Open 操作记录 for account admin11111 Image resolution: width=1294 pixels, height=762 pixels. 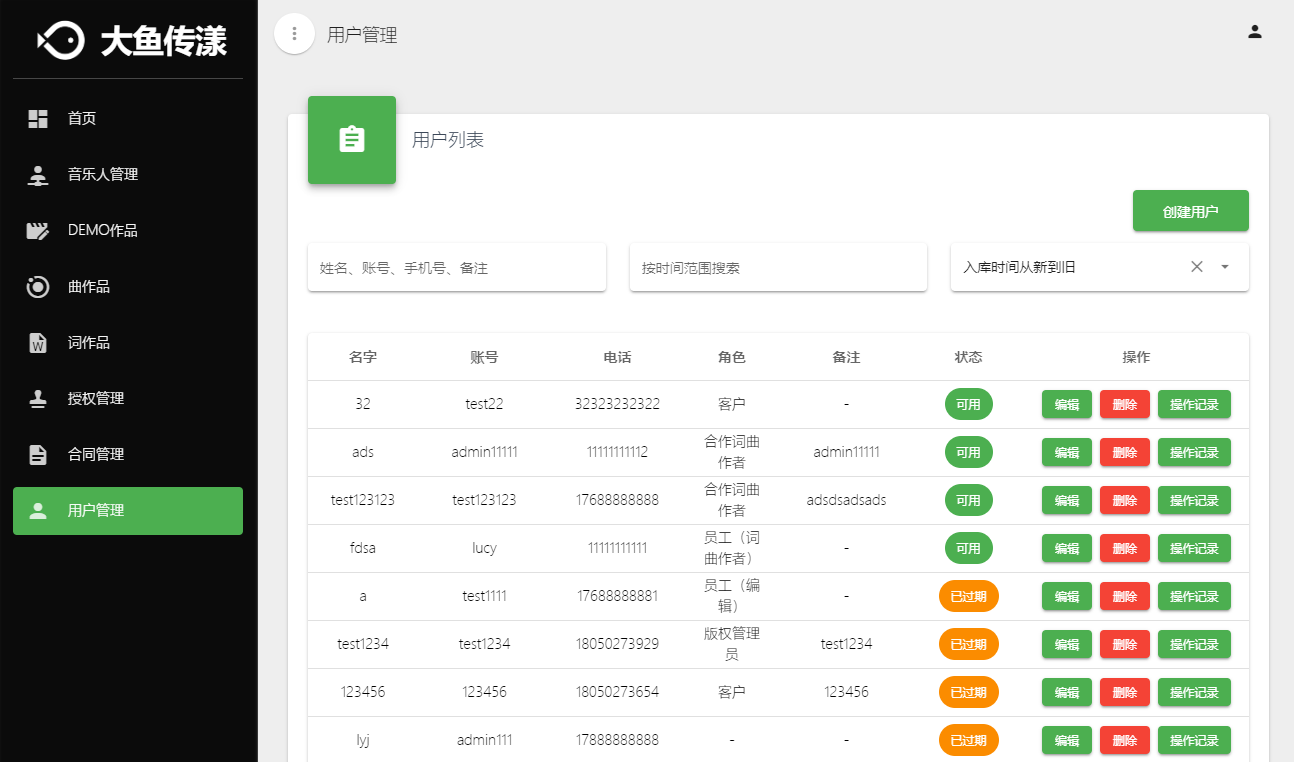pos(1194,453)
